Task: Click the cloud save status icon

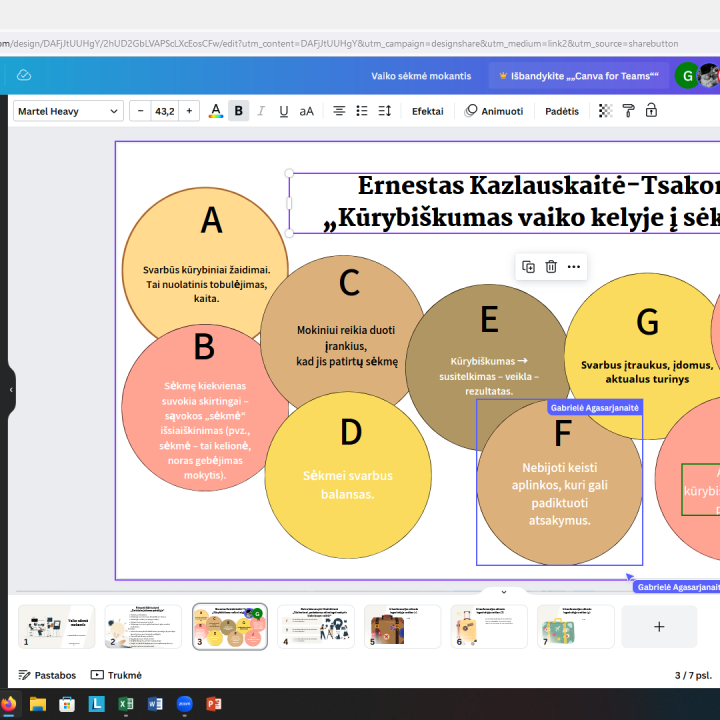Action: [24, 75]
